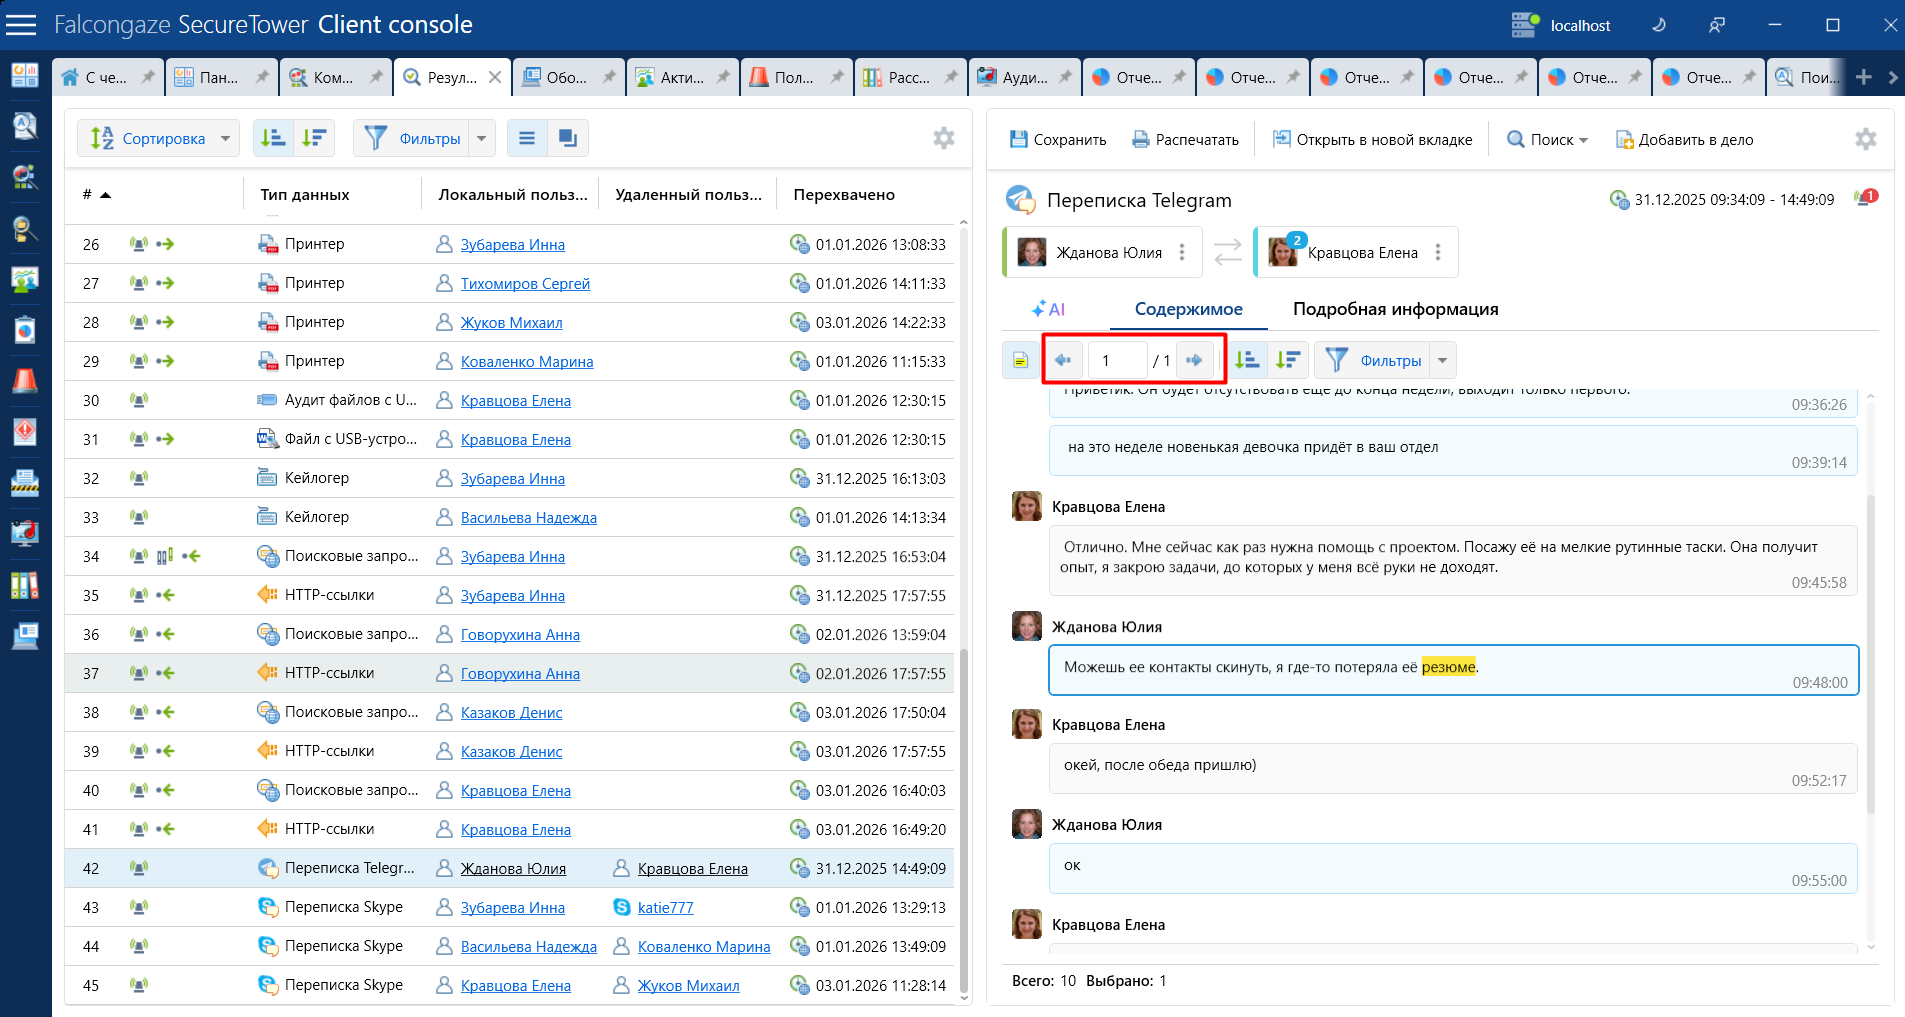Toggle dark mode moon icon

click(x=1659, y=25)
